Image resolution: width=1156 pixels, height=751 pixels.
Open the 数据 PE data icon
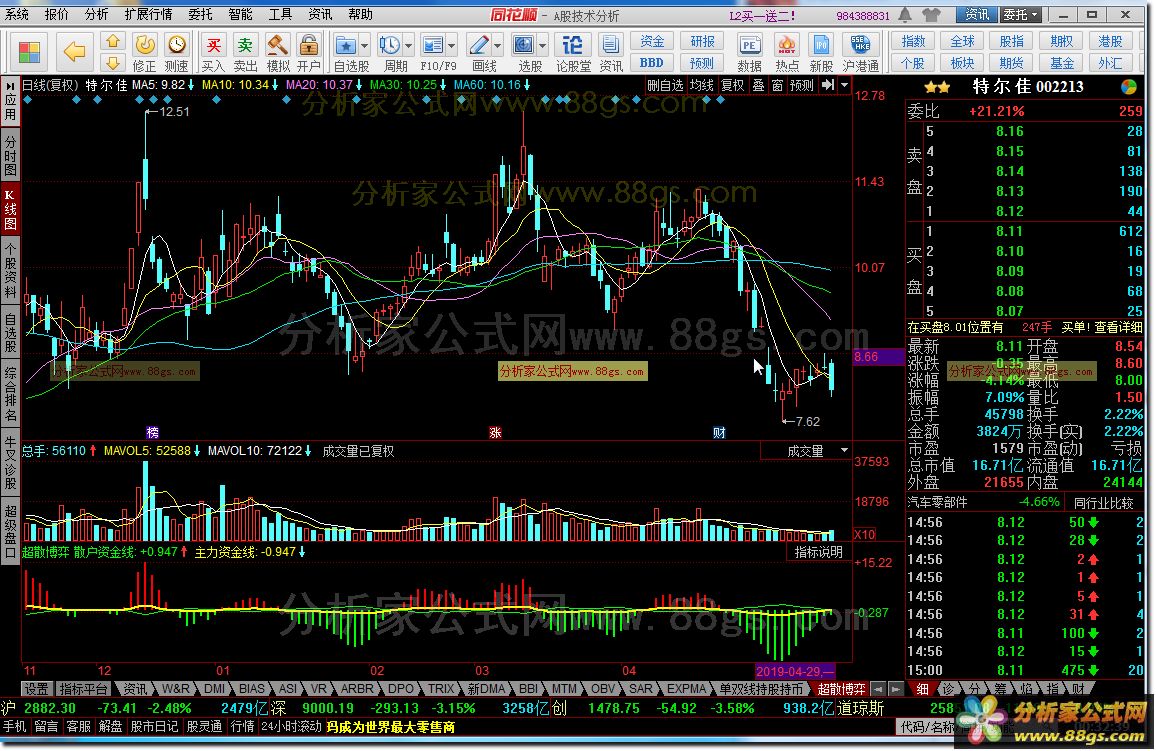point(750,53)
